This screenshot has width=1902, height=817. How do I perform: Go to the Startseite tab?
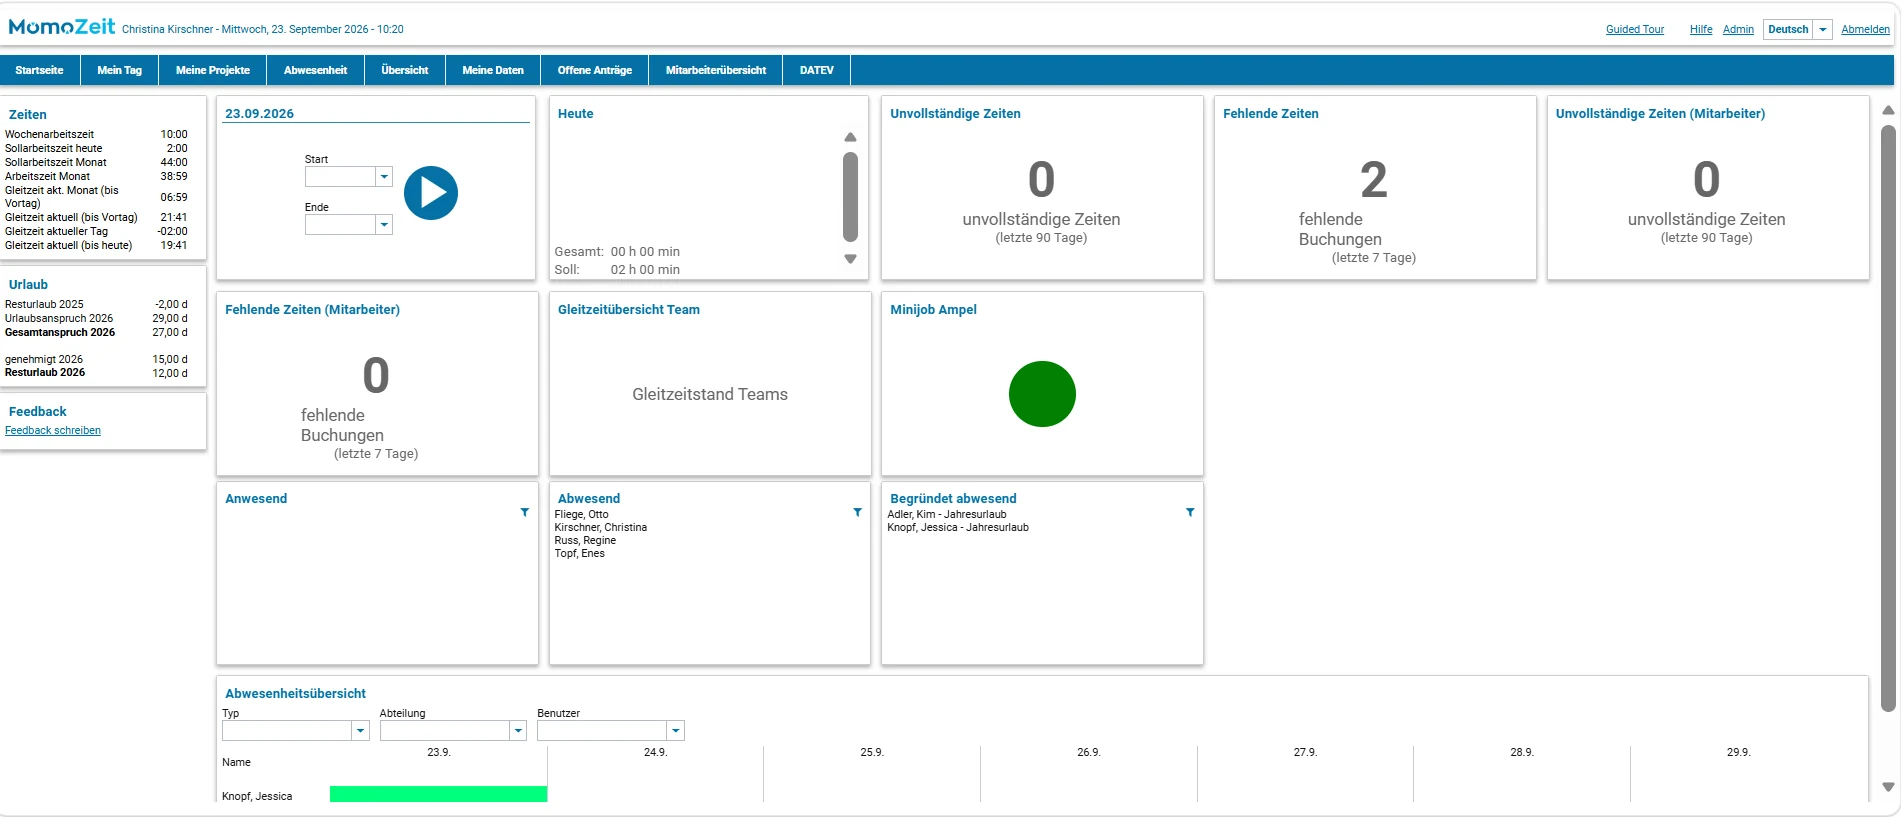(x=39, y=70)
